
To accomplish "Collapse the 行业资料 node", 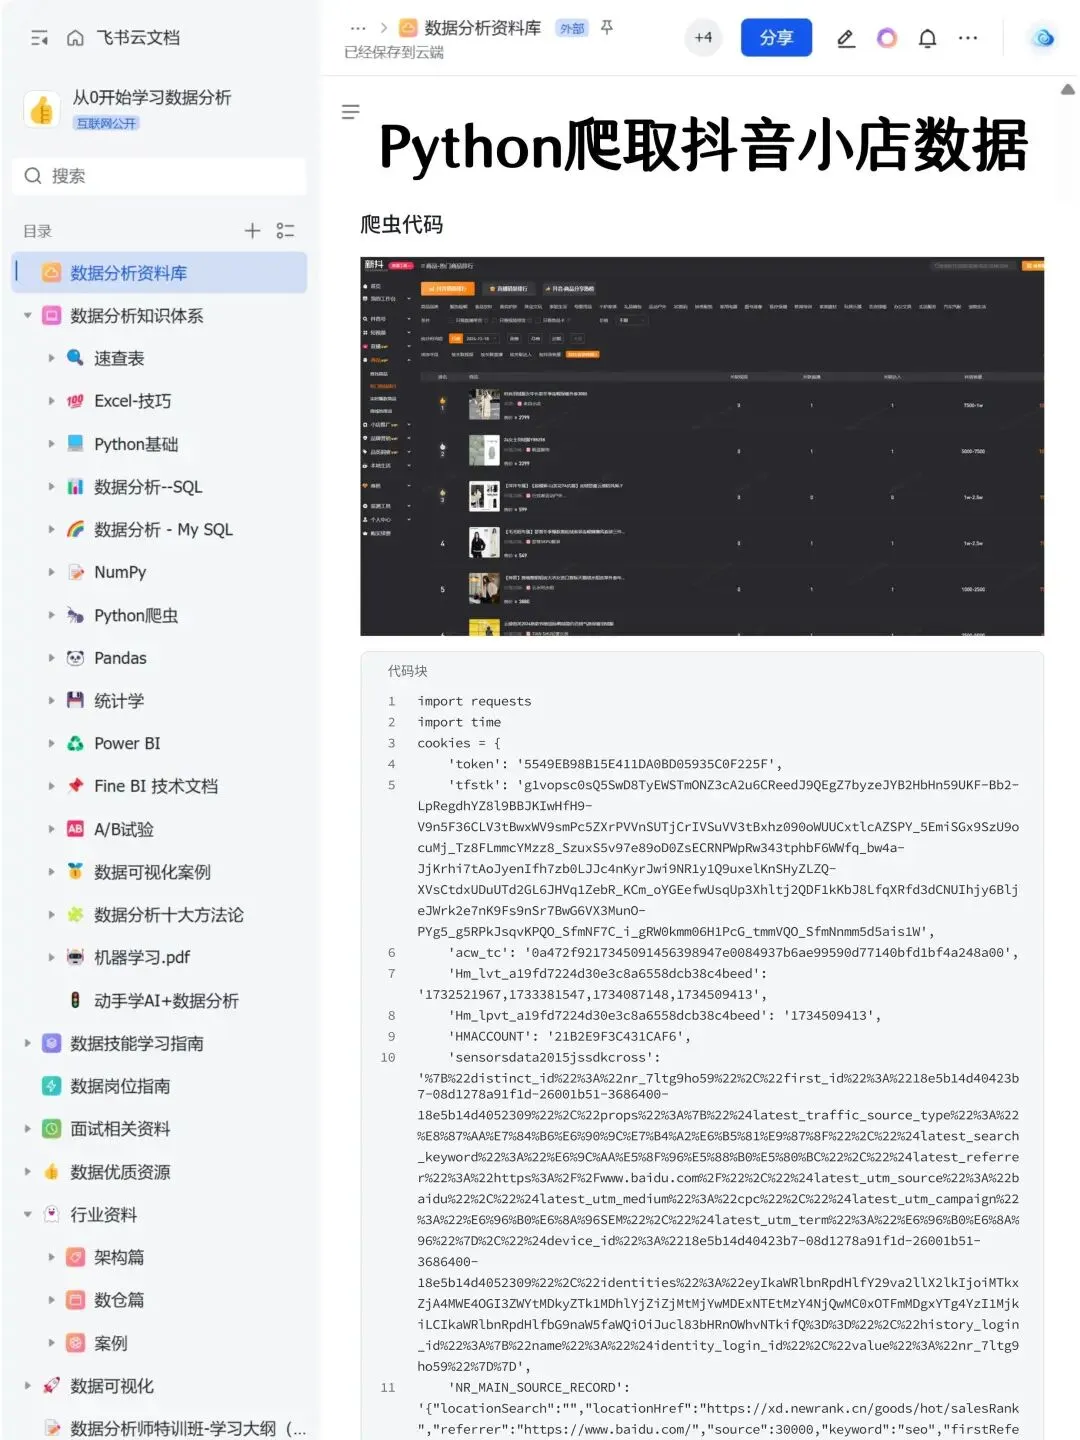I will coord(28,1215).
